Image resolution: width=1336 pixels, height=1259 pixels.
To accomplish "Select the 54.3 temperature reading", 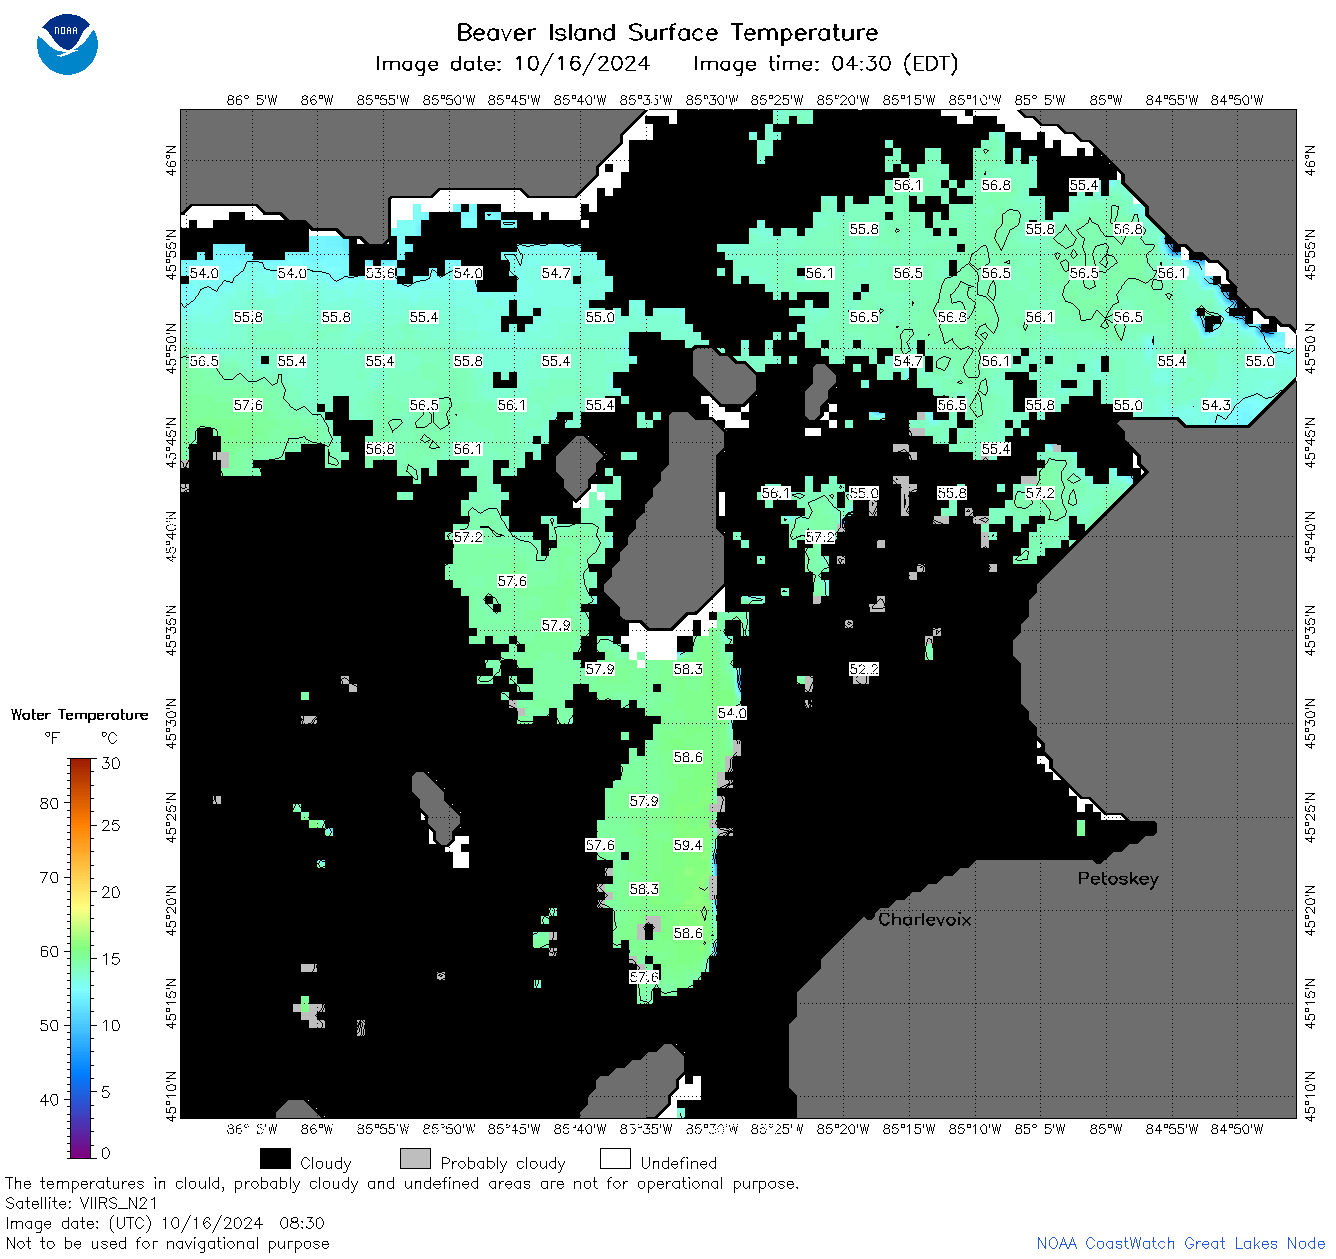I will point(1216,405).
